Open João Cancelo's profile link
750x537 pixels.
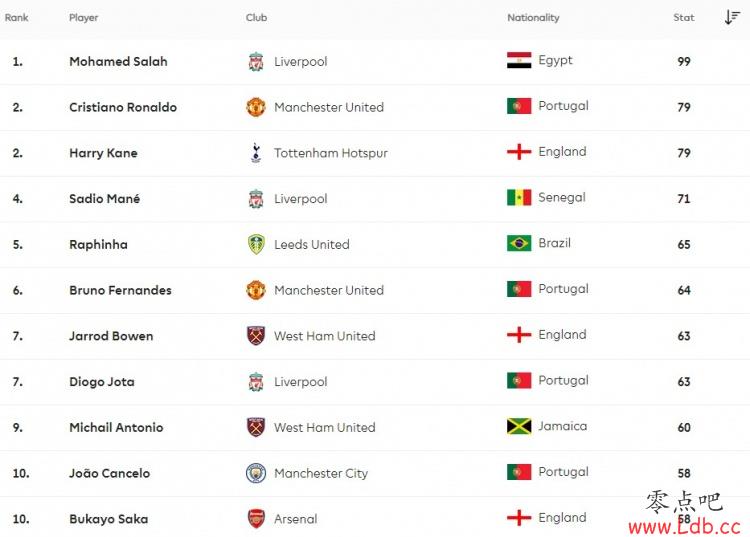pos(110,473)
